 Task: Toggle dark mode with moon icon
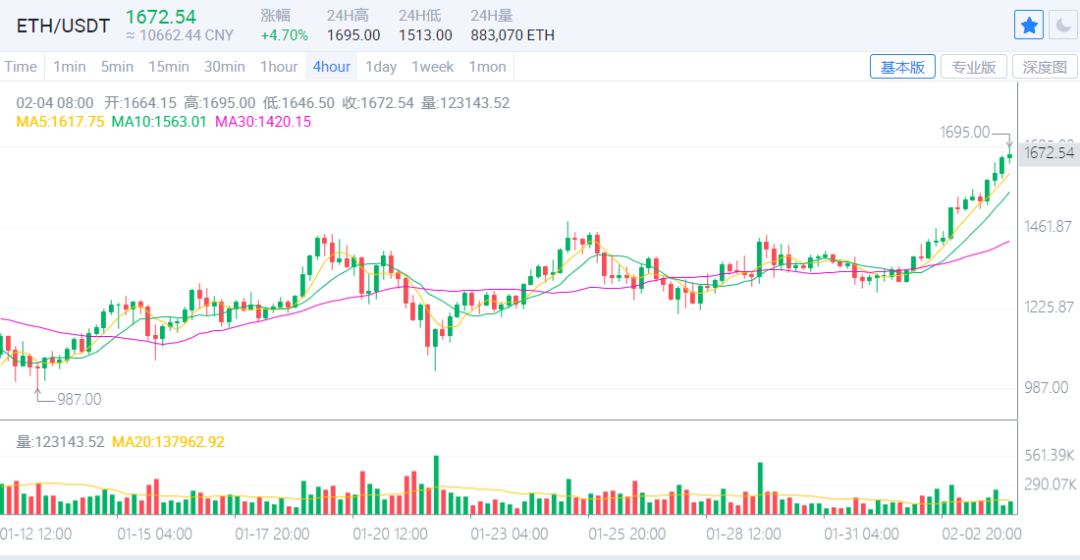click(1063, 25)
